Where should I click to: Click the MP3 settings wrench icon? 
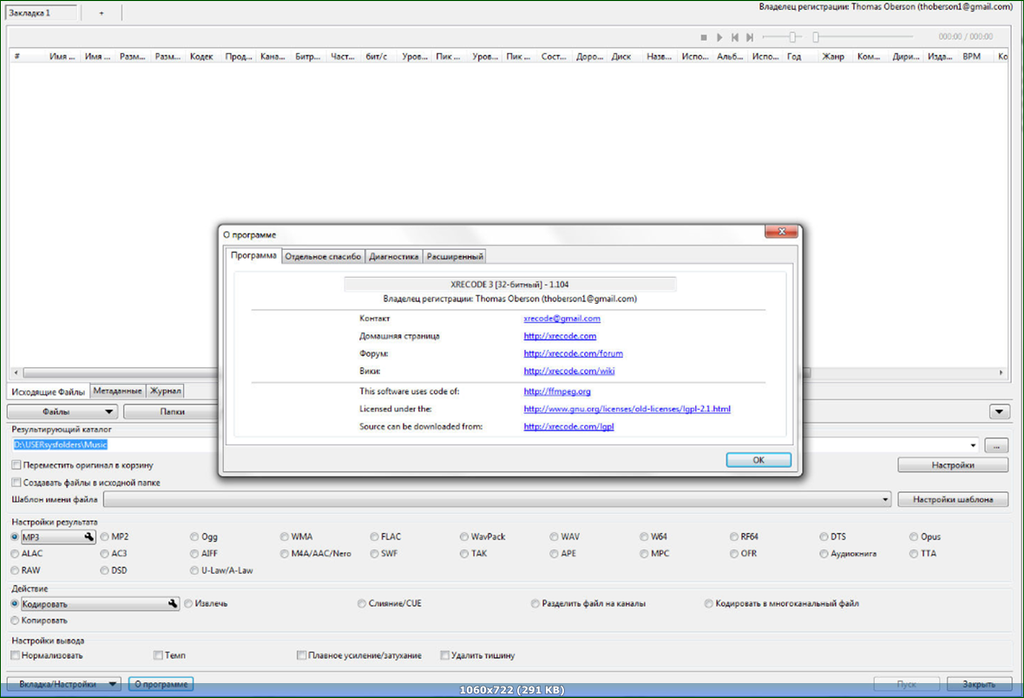tap(89, 537)
